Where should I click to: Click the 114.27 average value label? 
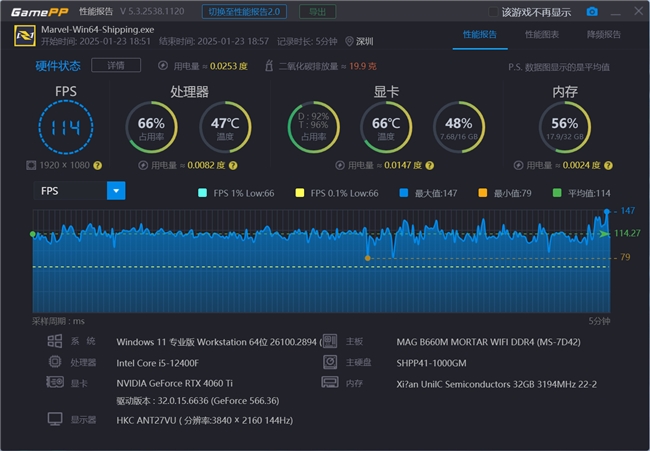pyautogui.click(x=627, y=233)
